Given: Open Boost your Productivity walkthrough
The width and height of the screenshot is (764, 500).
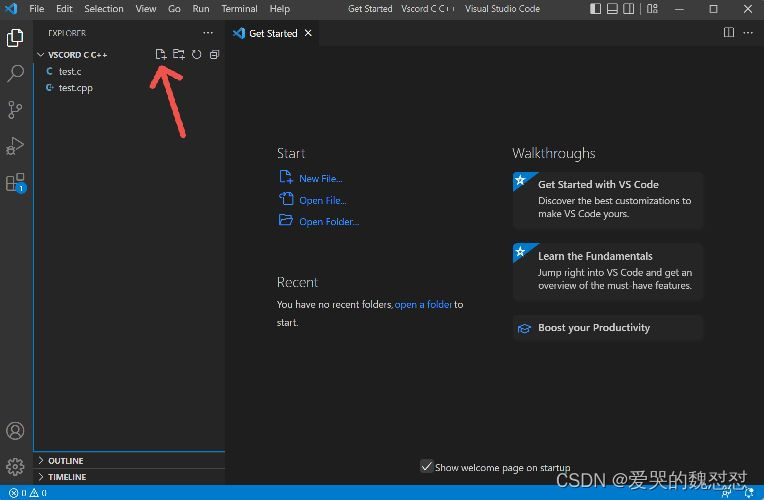Looking at the screenshot, I should pyautogui.click(x=608, y=327).
